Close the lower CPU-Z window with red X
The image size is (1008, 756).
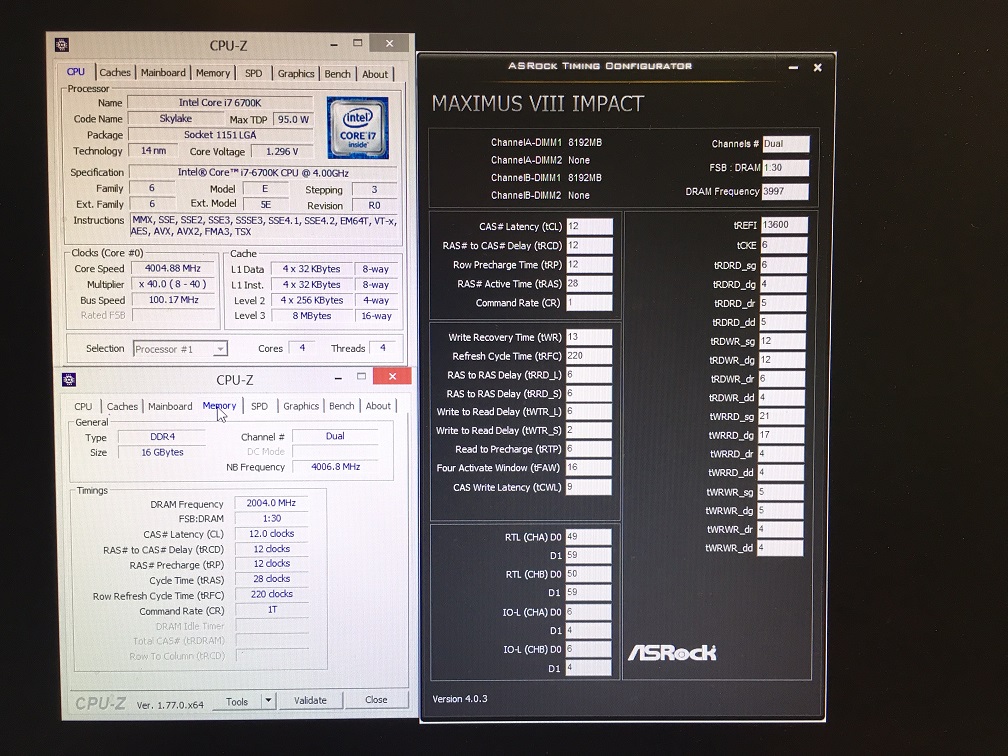click(392, 376)
